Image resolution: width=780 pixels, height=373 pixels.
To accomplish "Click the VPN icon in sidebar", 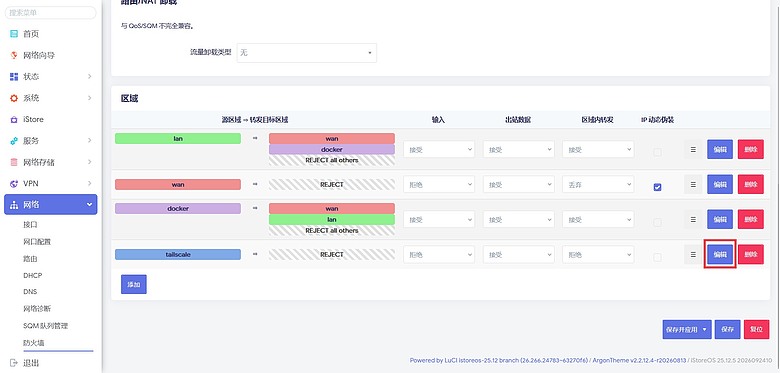I will pos(14,184).
